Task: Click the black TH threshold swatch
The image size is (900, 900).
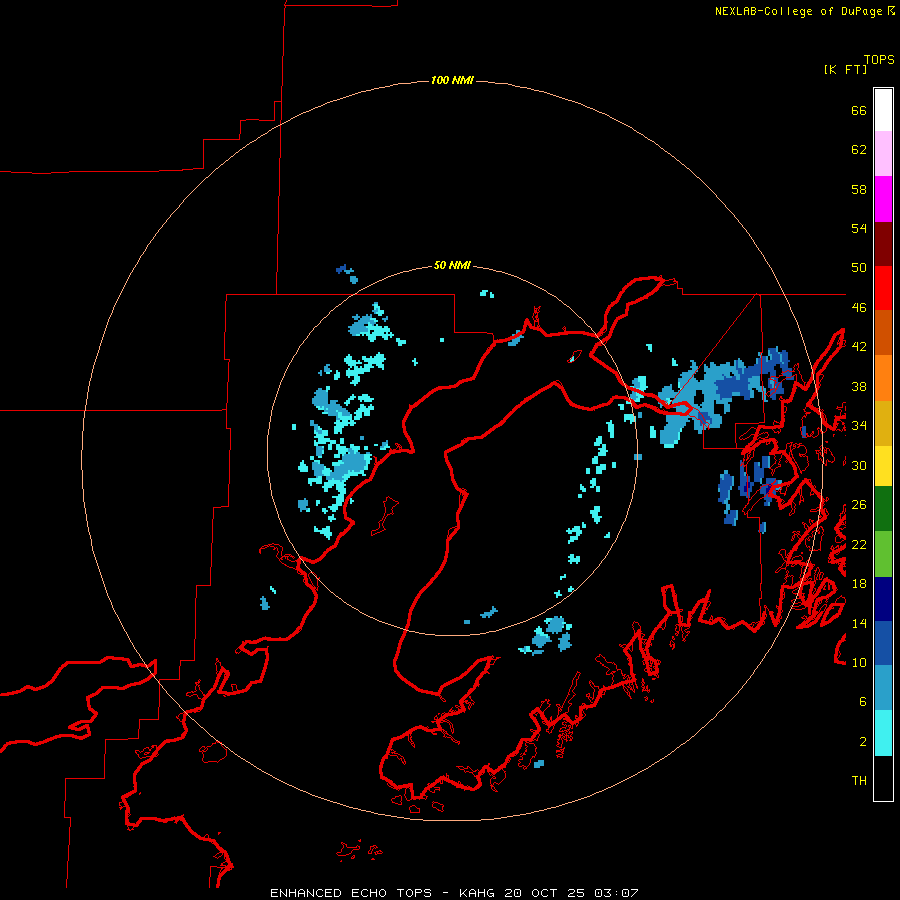Action: pyautogui.click(x=883, y=778)
